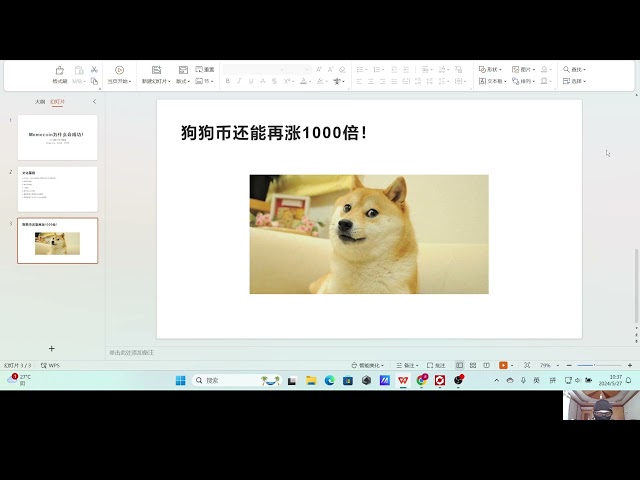
Task: Click zoom out minus button
Action: tap(569, 365)
